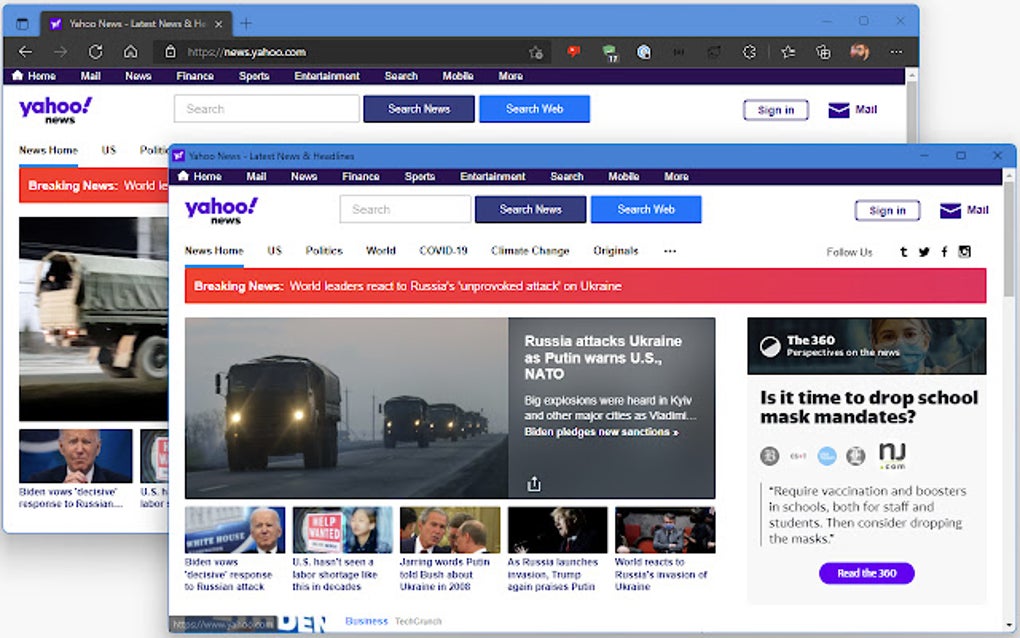Viewport: 1020px width, 638px height.
Task: Click the Yahoo News logo
Action: tap(218, 209)
